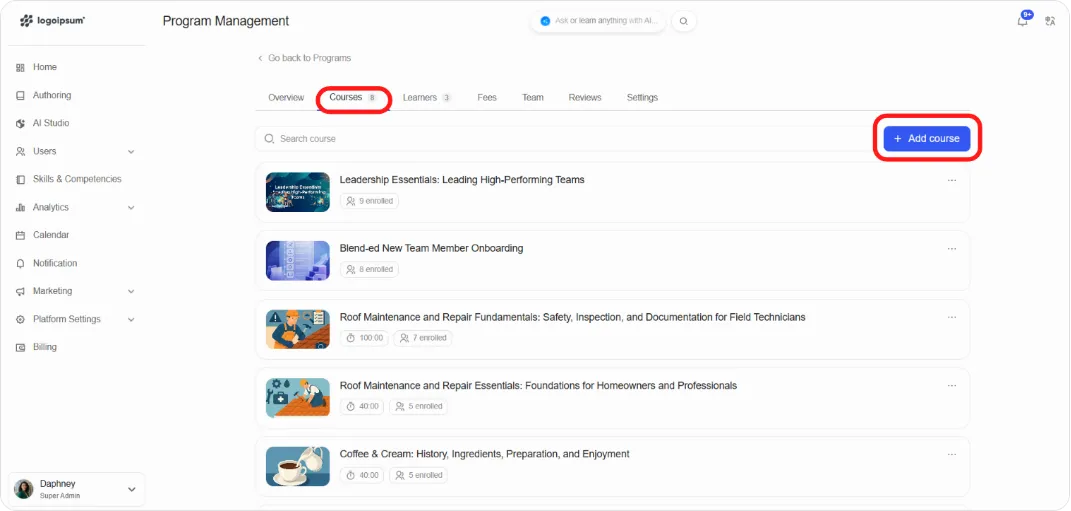Open Billing from the sidebar
This screenshot has height=511, width=1071.
click(45, 347)
